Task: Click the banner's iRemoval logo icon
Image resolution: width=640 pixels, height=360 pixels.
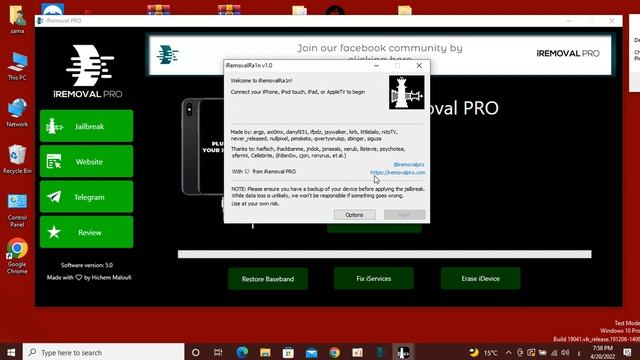Action: coord(167,55)
